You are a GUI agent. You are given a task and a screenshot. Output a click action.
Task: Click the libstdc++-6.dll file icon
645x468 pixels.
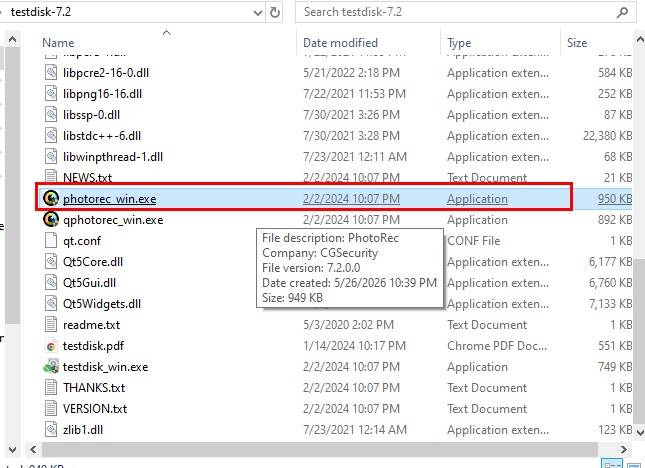(x=51, y=136)
